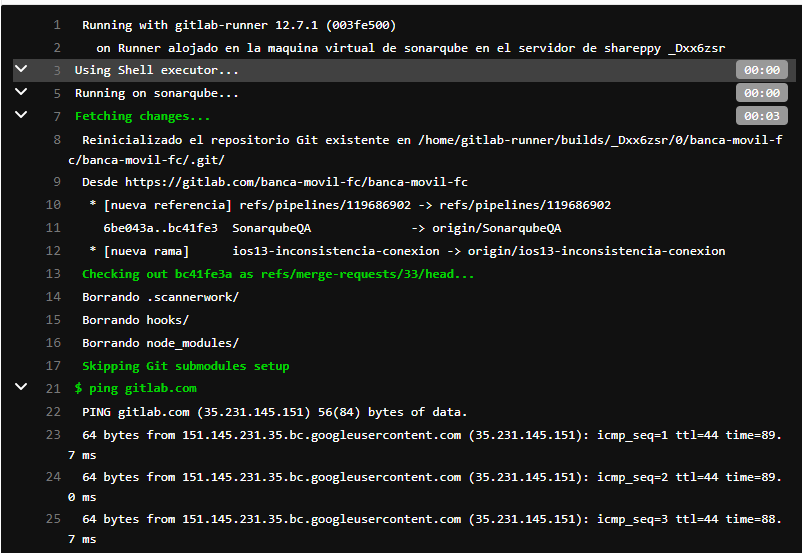Collapse the Using Shell executor section chevron
The width and height of the screenshot is (802, 553).
(21, 69)
